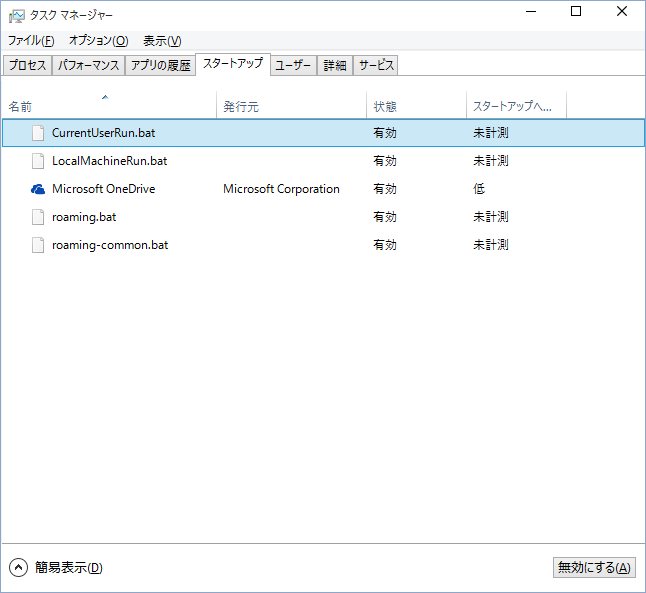Select the CurrentUserRun.bat name text

(x=103, y=133)
